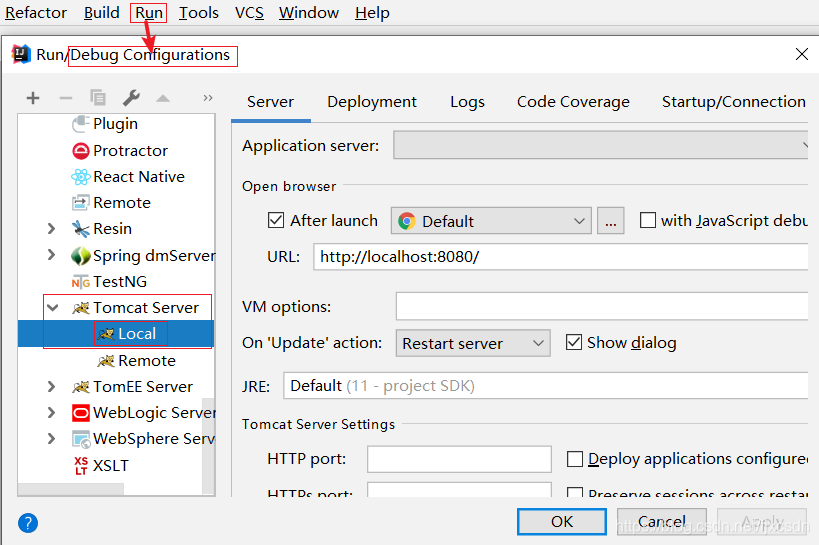The width and height of the screenshot is (819, 545).
Task: Select the WebSphere Server icon
Action: click(81, 439)
